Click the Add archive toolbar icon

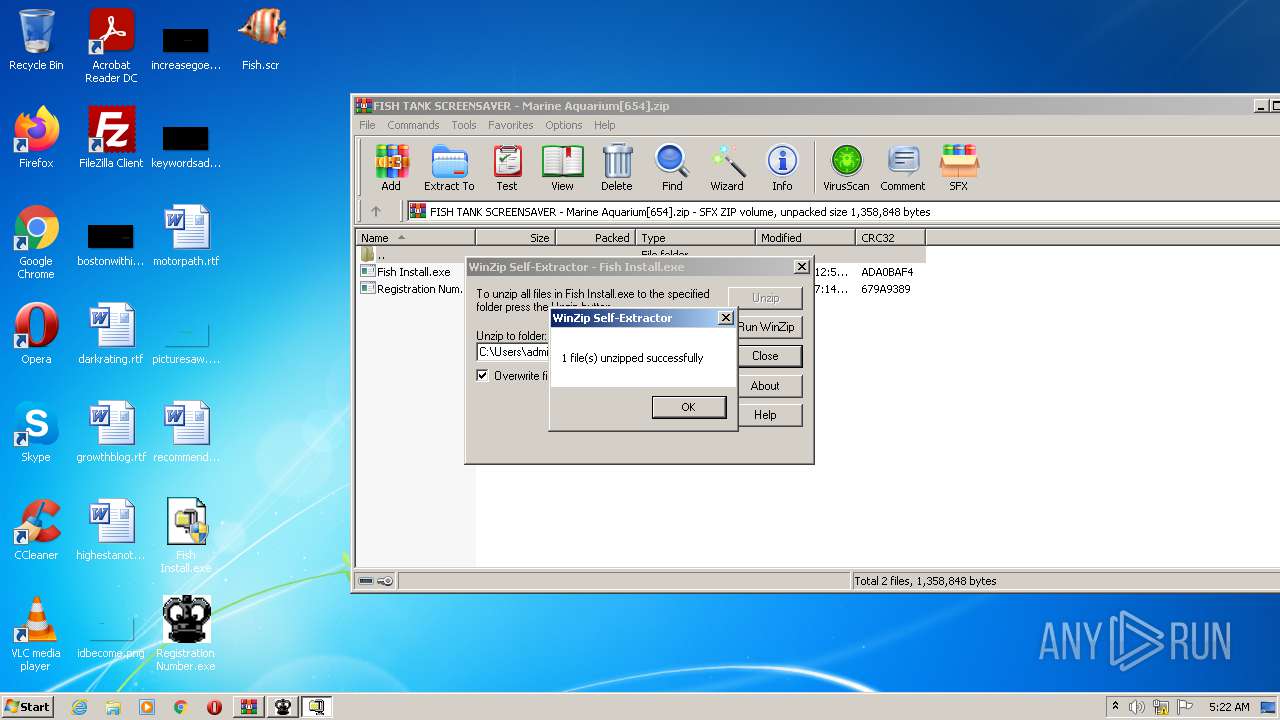pyautogui.click(x=391, y=168)
